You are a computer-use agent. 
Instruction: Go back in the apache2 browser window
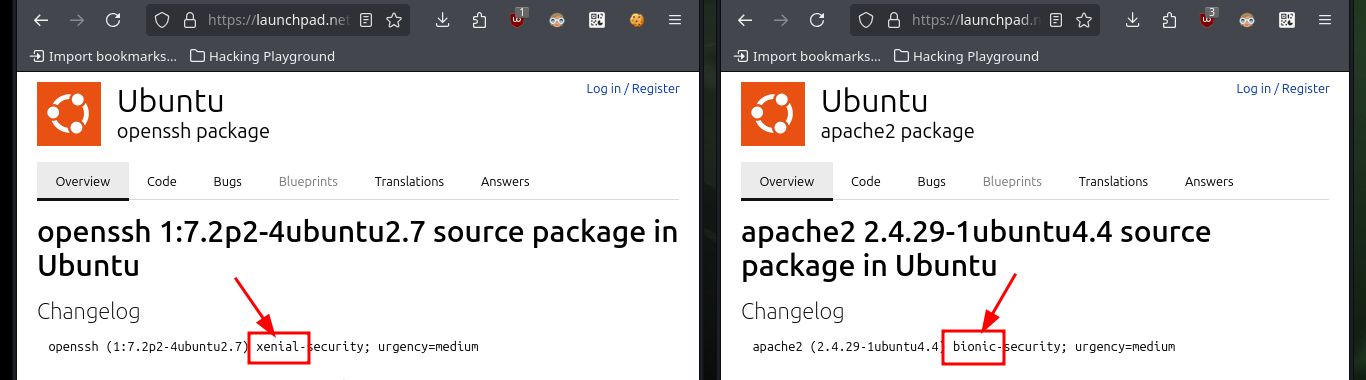click(744, 19)
